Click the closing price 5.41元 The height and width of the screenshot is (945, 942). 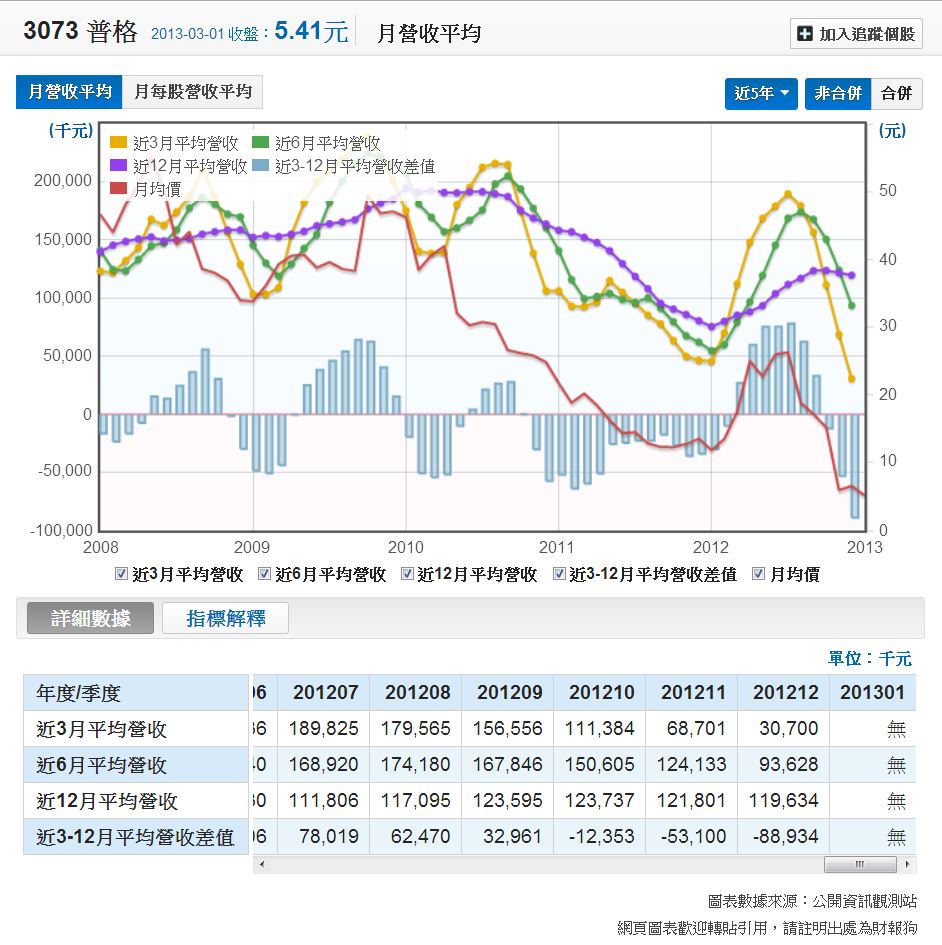pyautogui.click(x=312, y=31)
